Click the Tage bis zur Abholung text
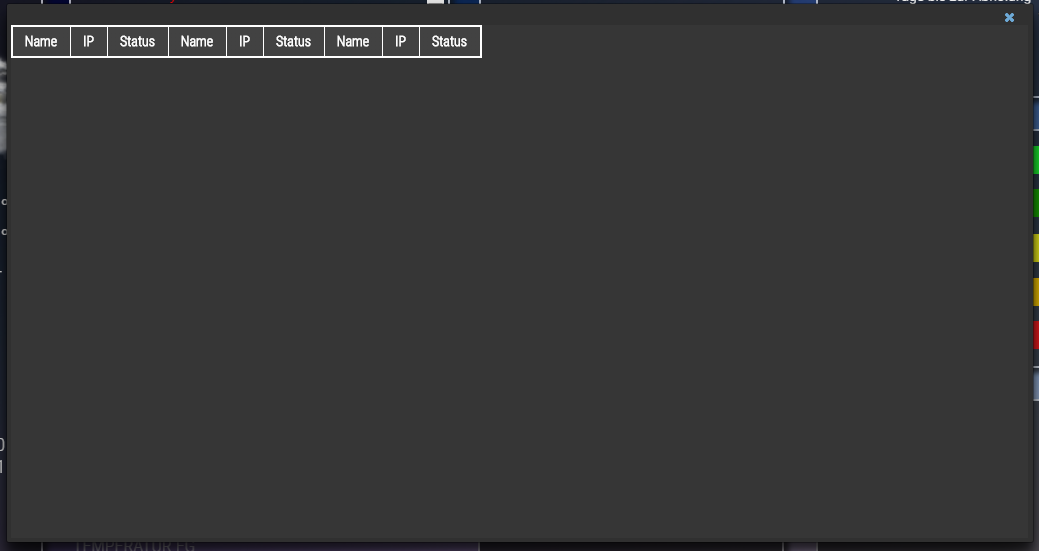1039x551 pixels. point(962,3)
